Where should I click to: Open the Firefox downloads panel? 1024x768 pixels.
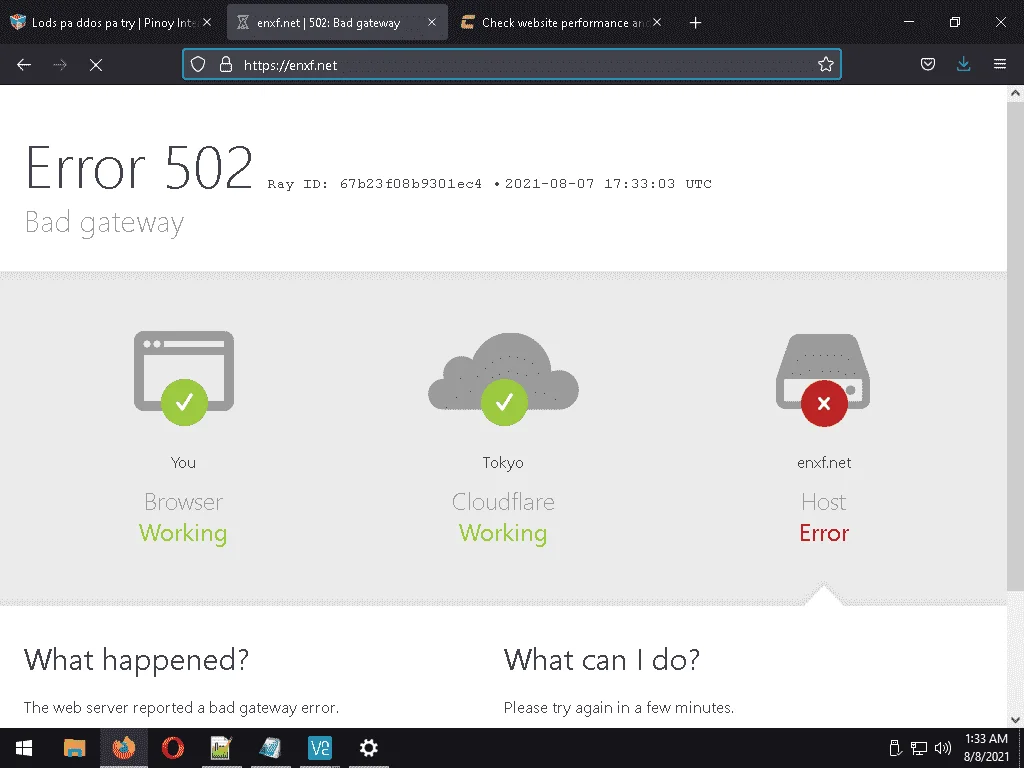tap(963, 64)
